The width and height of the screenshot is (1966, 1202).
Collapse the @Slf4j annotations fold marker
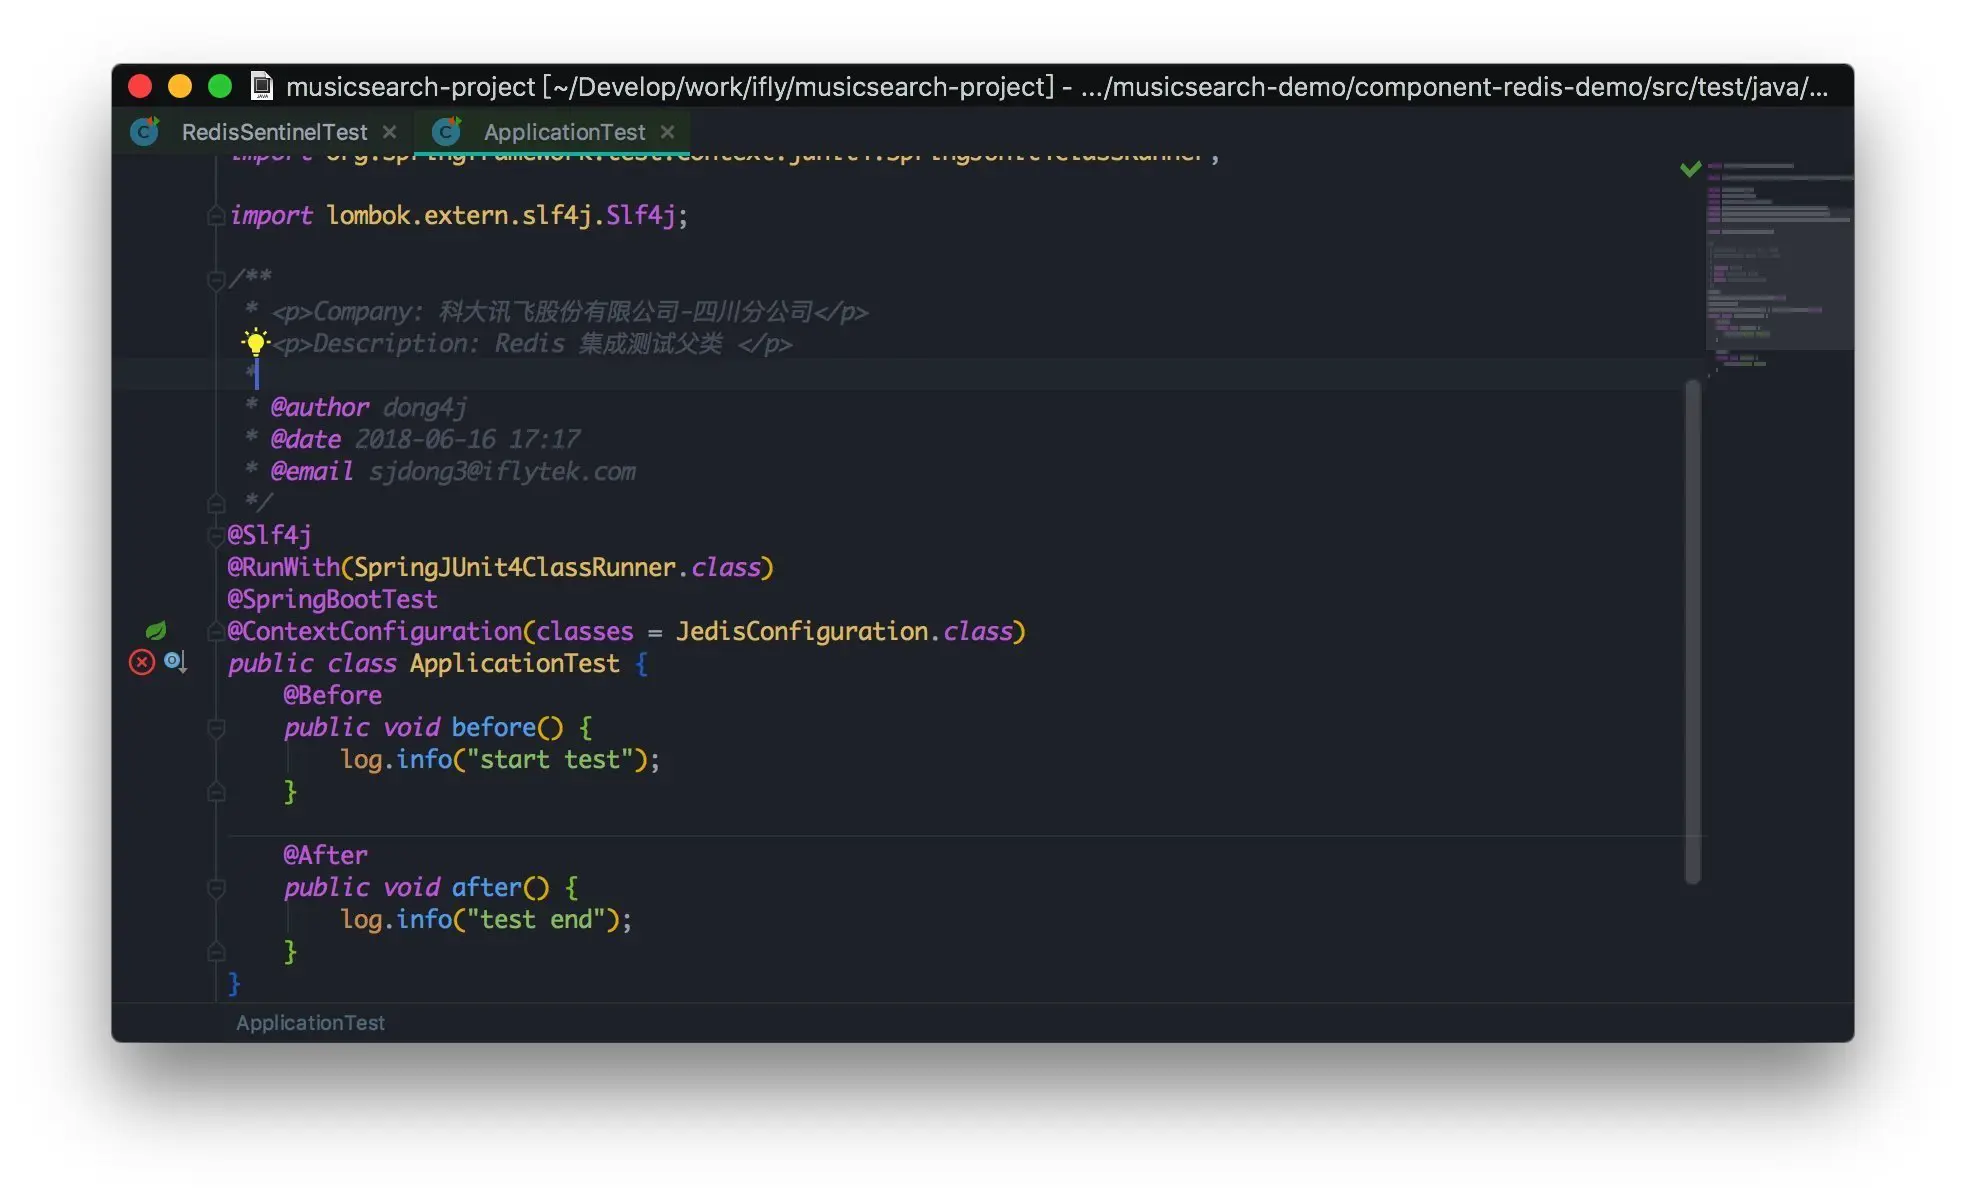point(216,536)
